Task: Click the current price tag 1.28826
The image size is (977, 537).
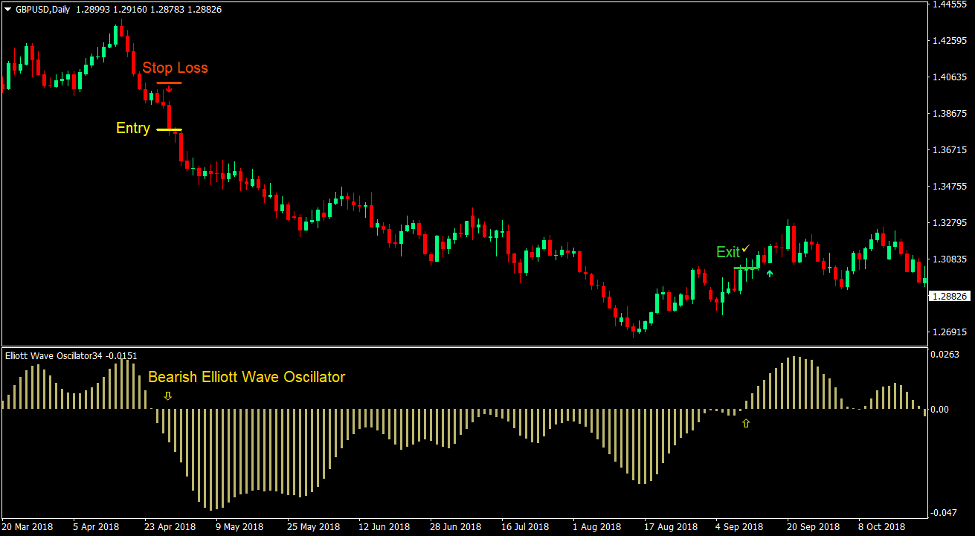Action: (950, 297)
